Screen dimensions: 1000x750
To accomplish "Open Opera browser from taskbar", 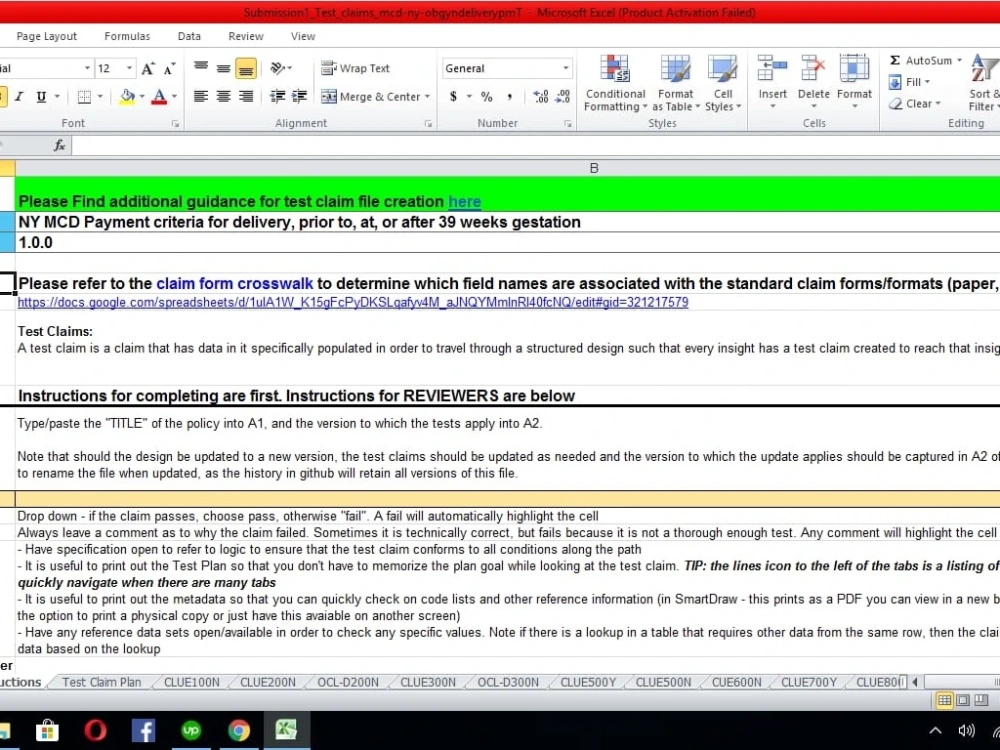I will (96, 730).
